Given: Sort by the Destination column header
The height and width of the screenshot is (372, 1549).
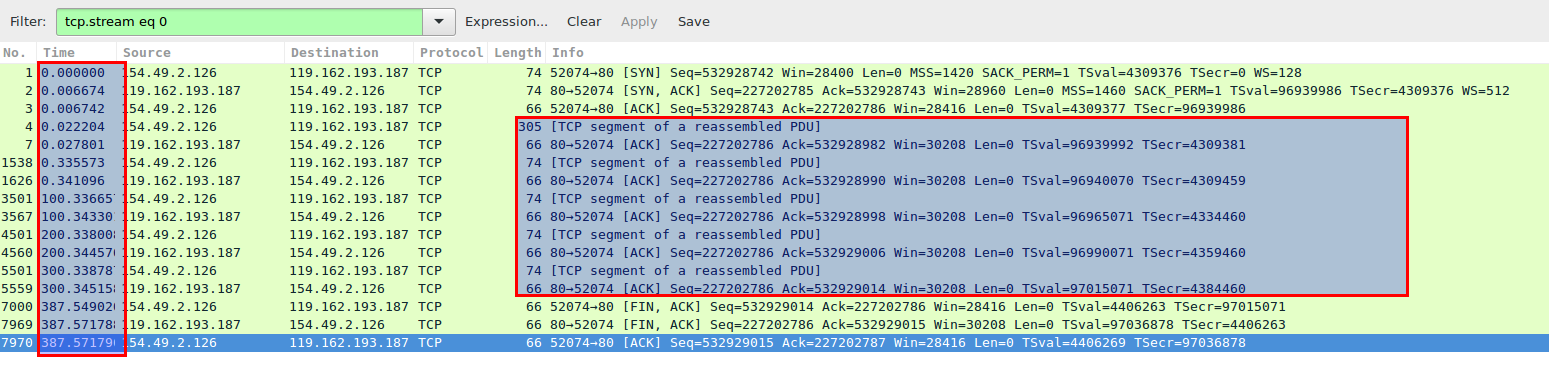Looking at the screenshot, I should [348, 53].
